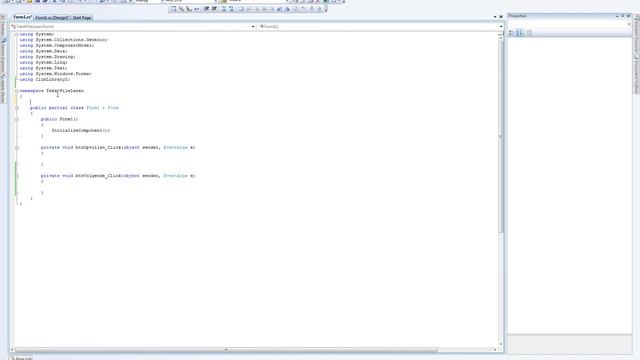Click the vertical scrollbar down arrow

click(500, 344)
